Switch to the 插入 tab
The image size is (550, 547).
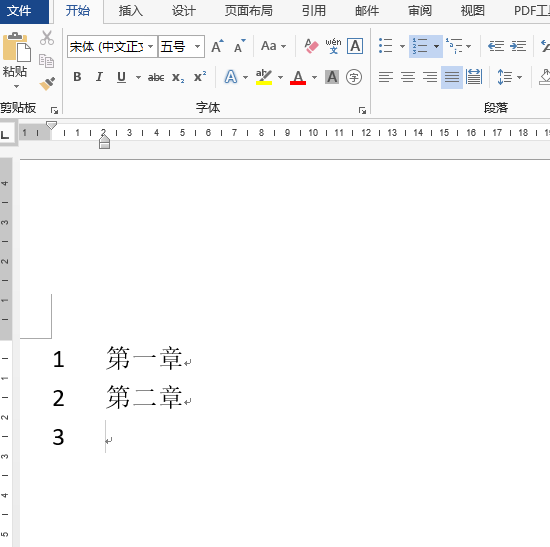click(x=130, y=11)
